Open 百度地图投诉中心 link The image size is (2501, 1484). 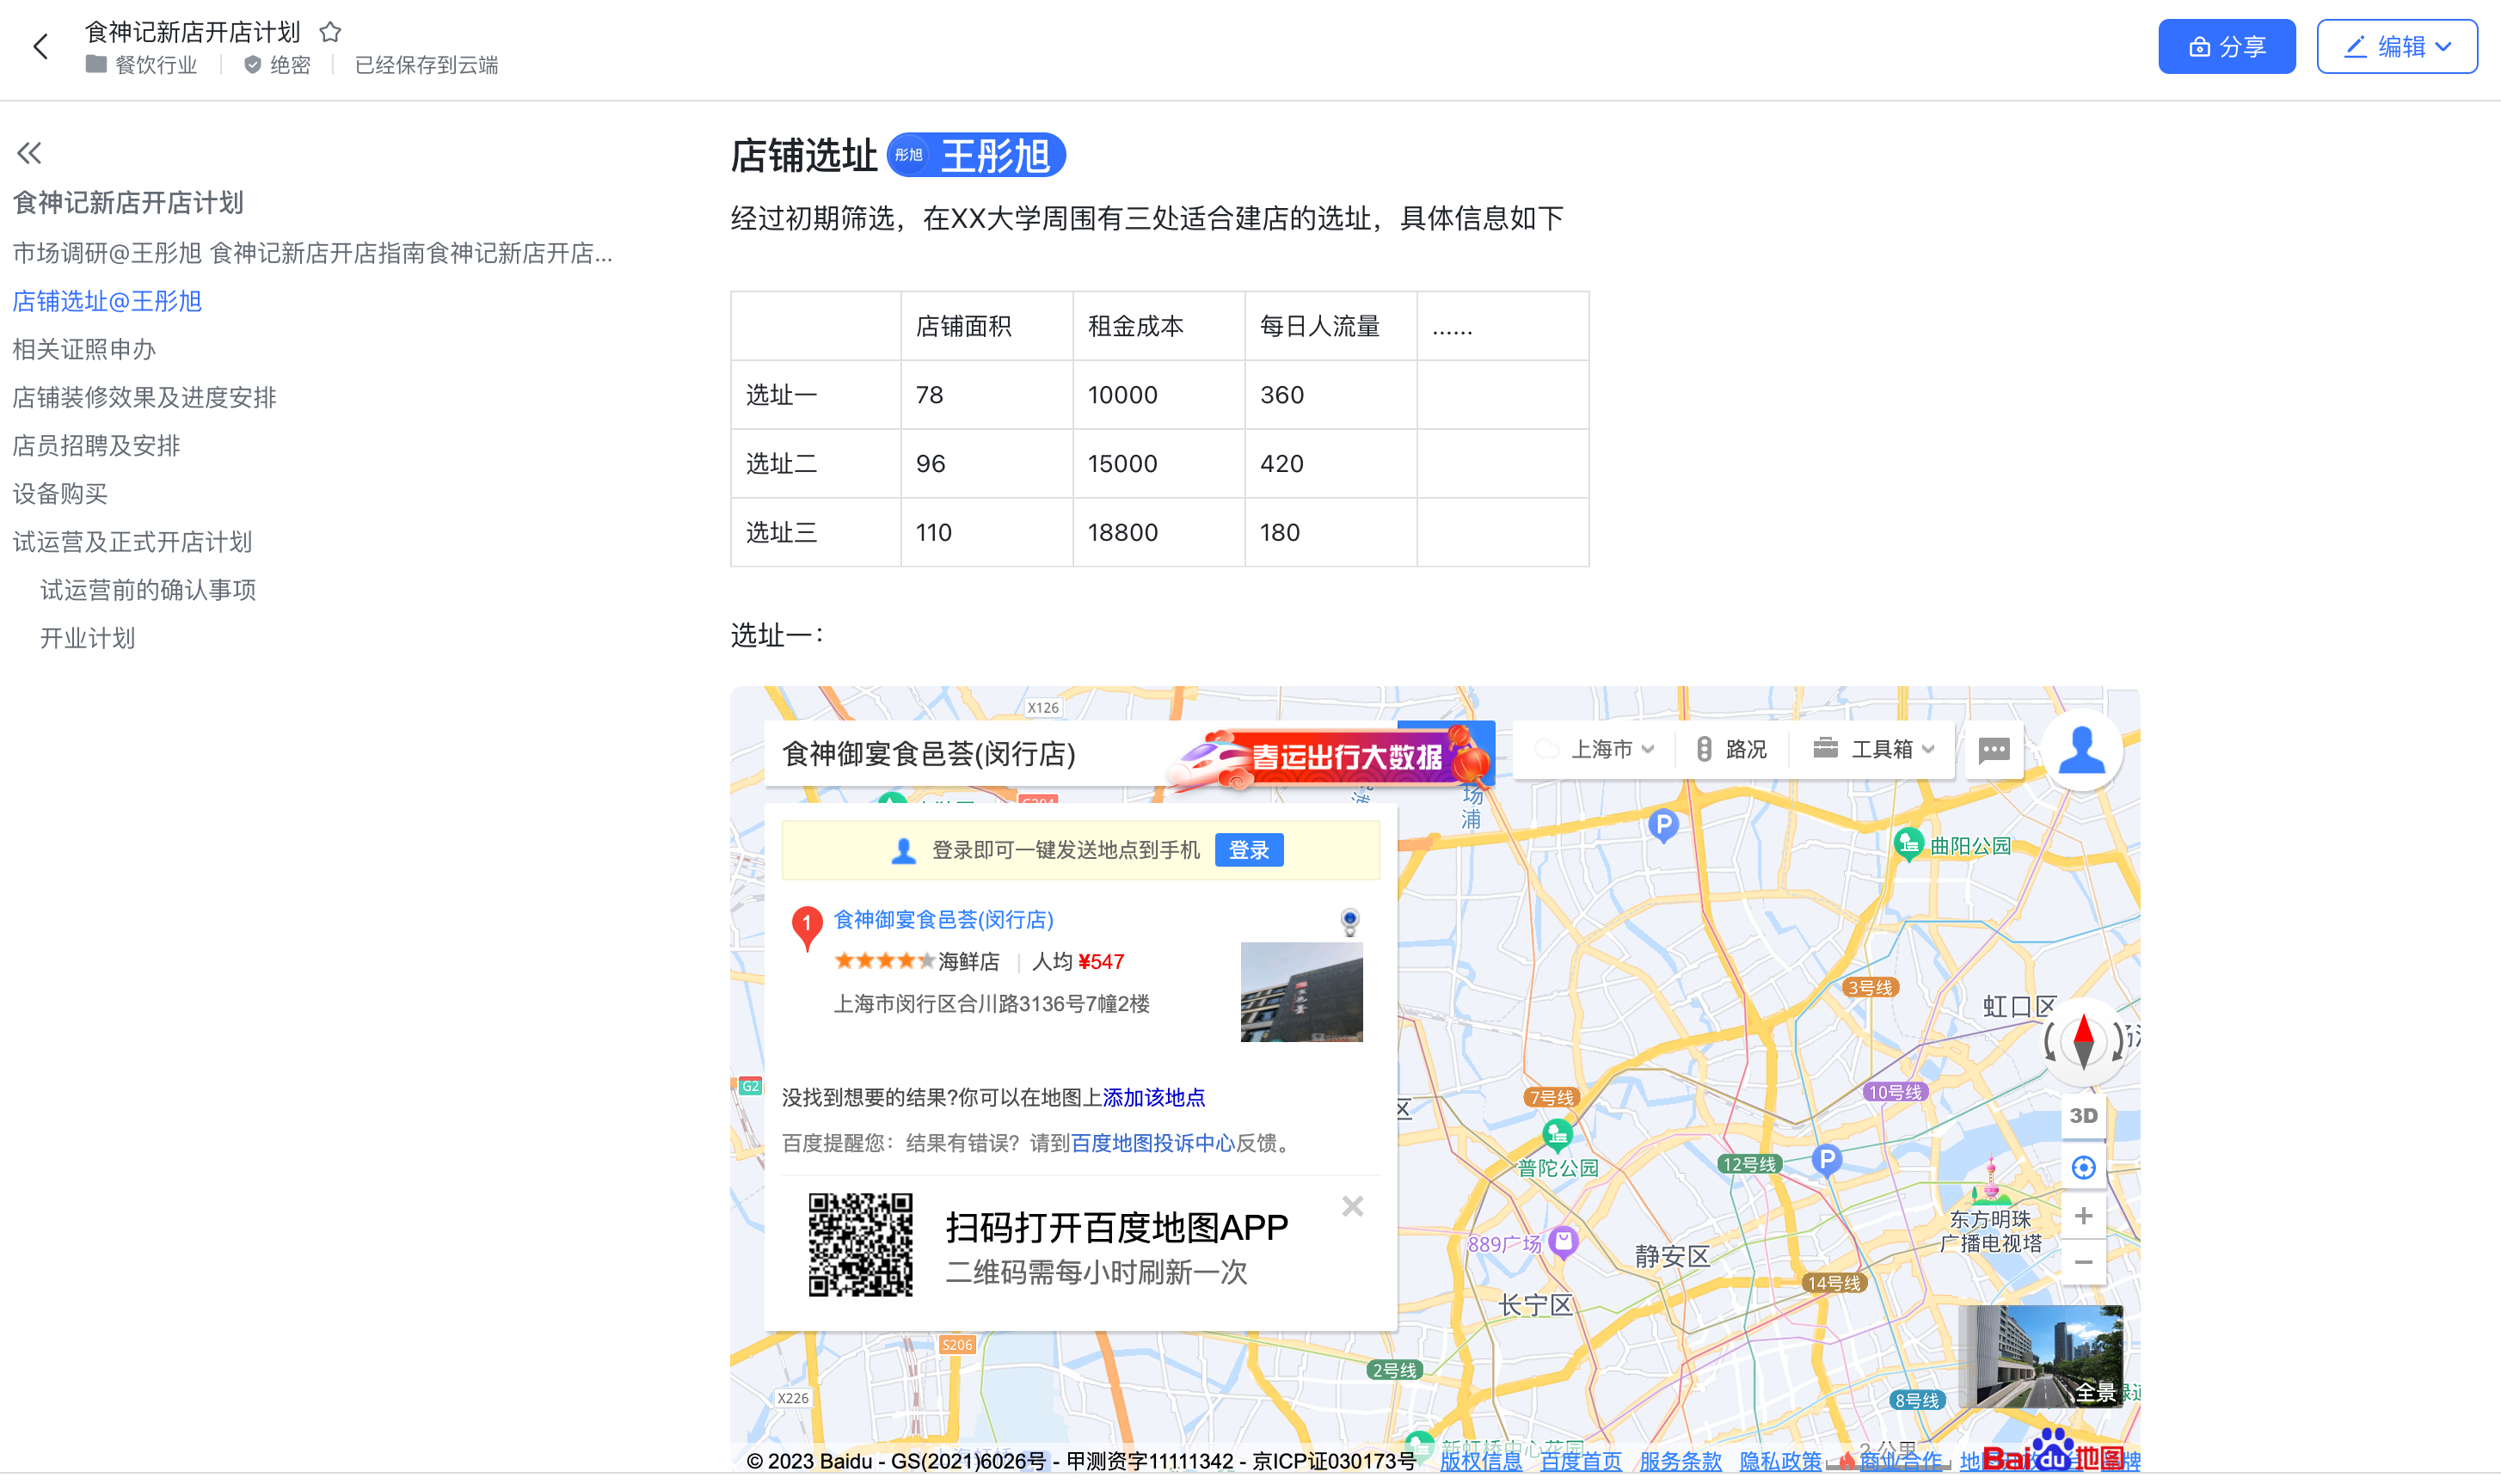pyautogui.click(x=1152, y=1143)
